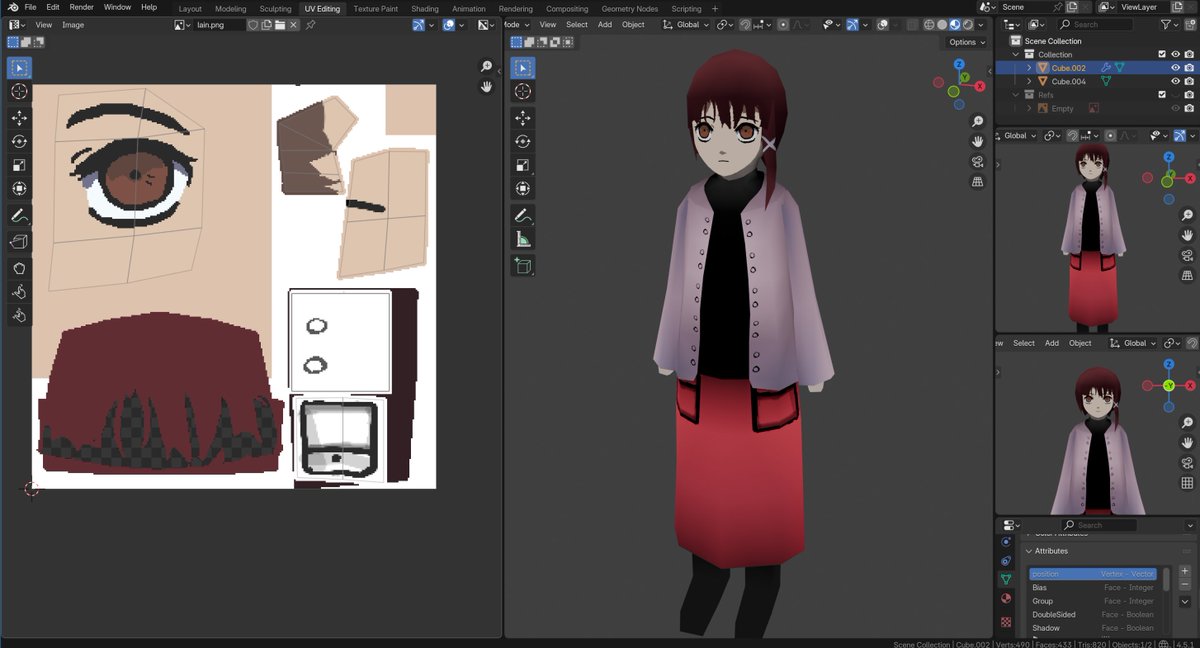Expand the Cube.002 tree item
This screenshot has width=1200, height=648.
[1029, 68]
